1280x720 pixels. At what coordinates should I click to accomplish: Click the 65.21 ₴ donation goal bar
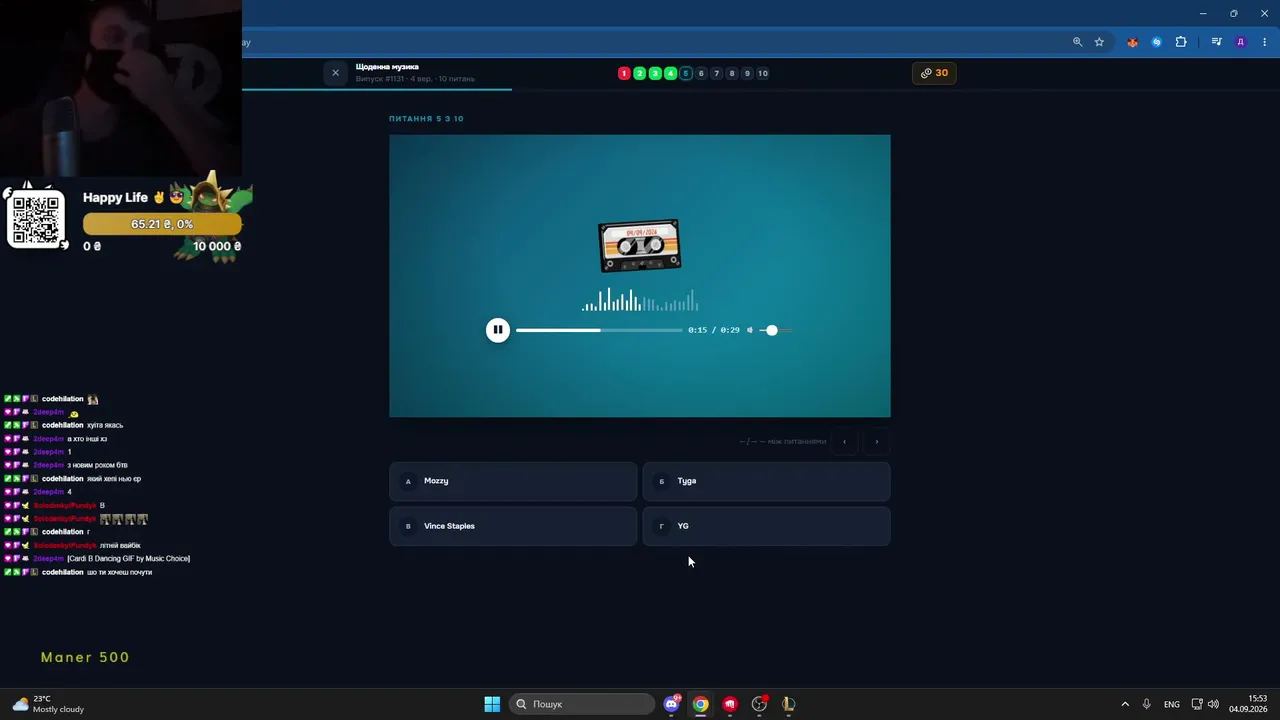[162, 224]
